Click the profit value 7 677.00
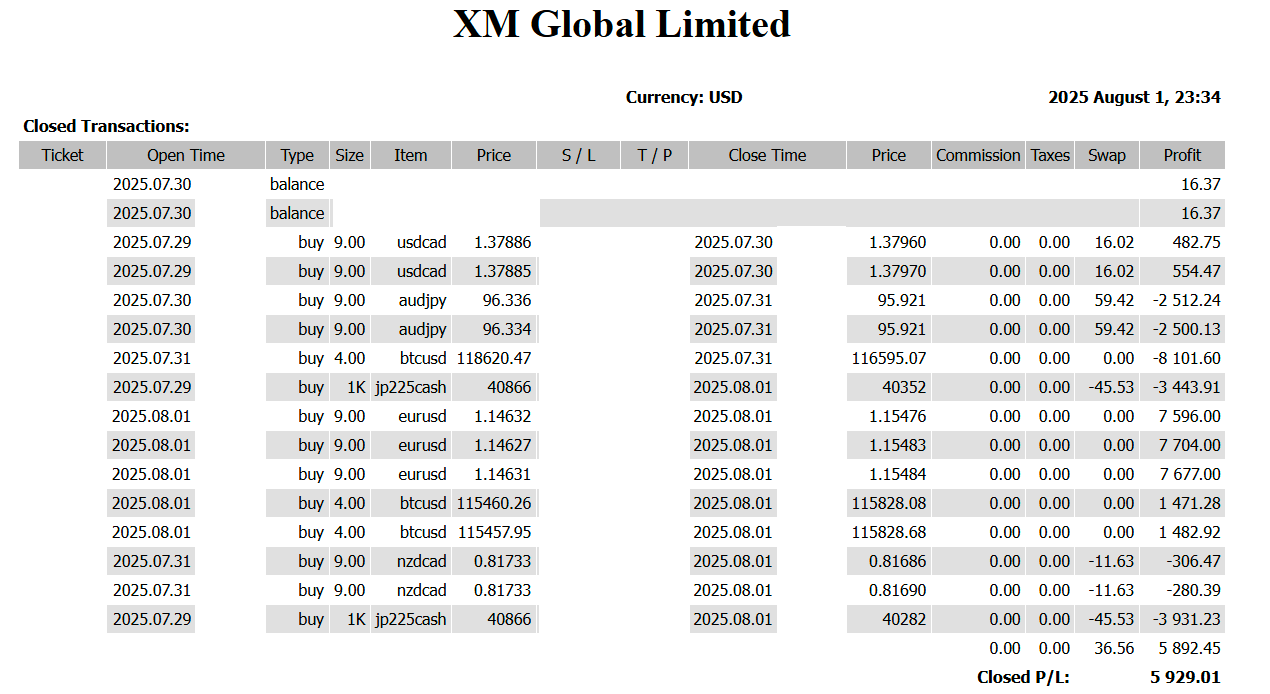 (1190, 474)
